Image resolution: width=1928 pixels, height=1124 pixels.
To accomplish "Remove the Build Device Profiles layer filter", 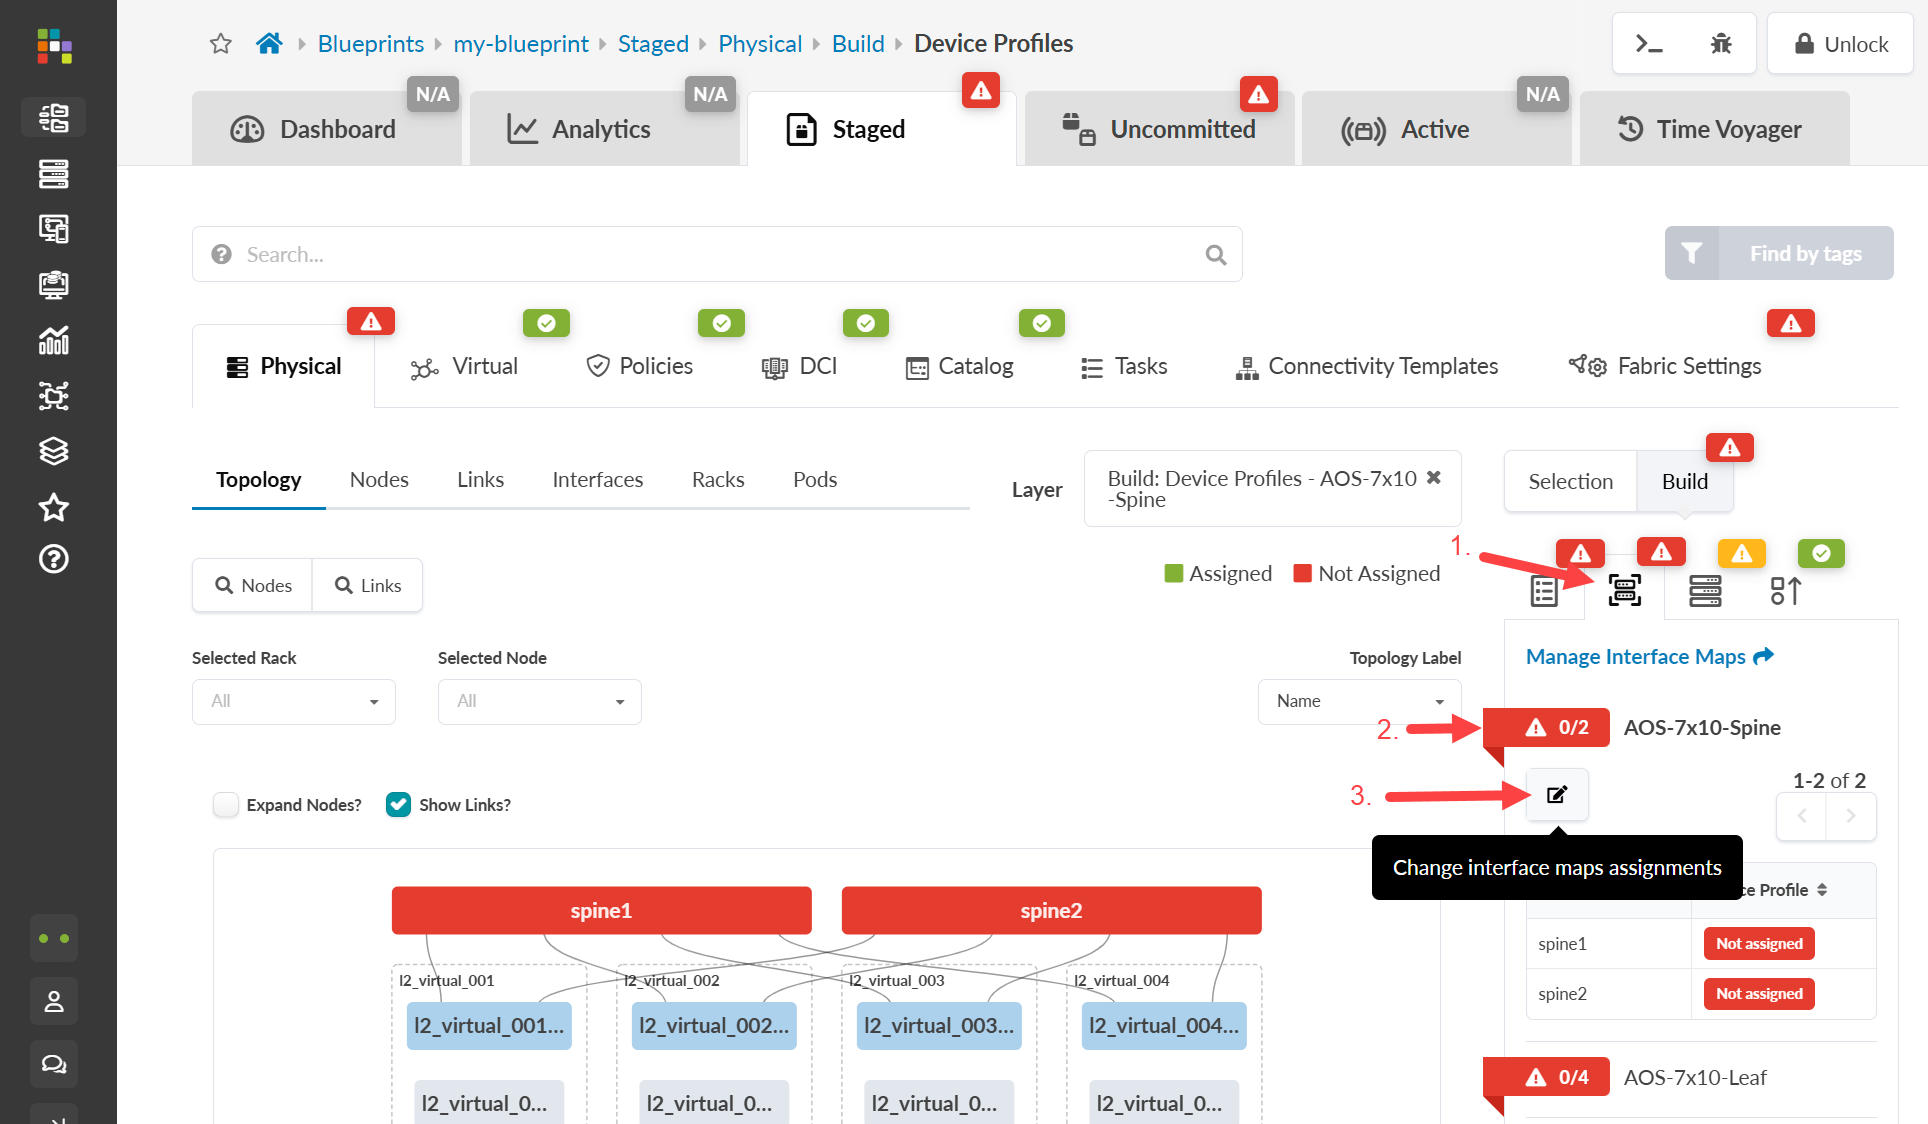I will pyautogui.click(x=1433, y=478).
